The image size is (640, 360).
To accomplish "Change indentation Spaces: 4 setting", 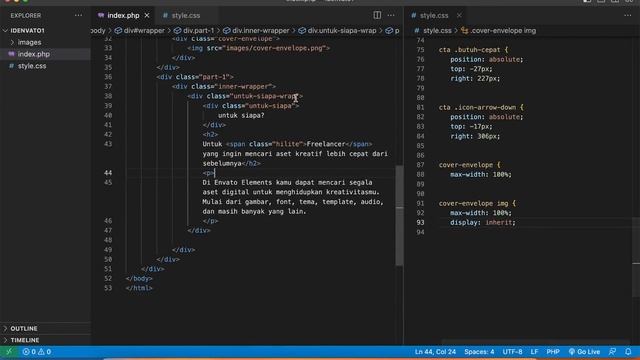I will [x=479, y=351].
